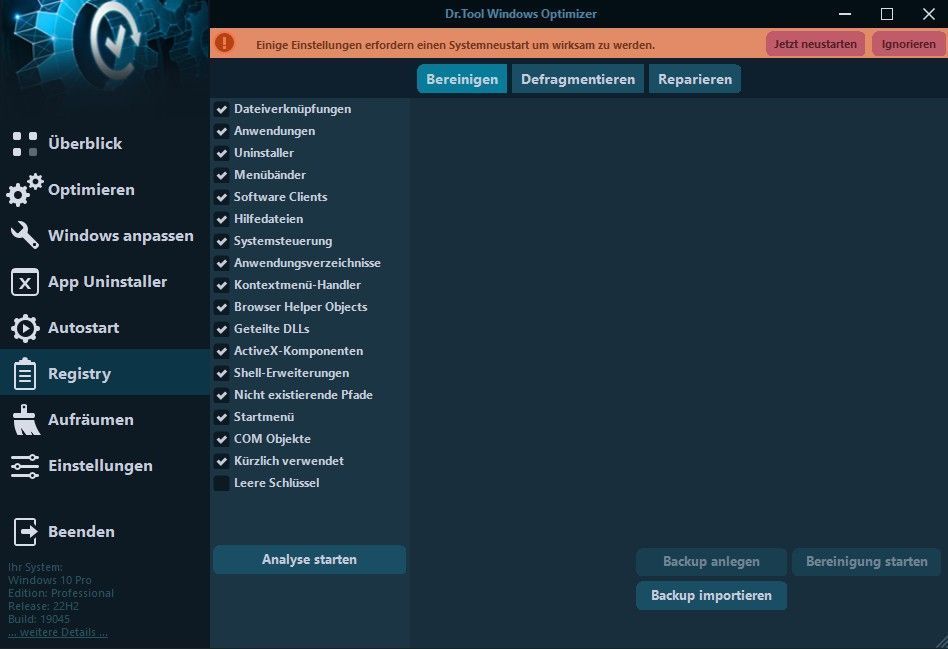Uncheck the Dateiverknüpfungen checkbox
The width and height of the screenshot is (948, 649).
tap(222, 109)
